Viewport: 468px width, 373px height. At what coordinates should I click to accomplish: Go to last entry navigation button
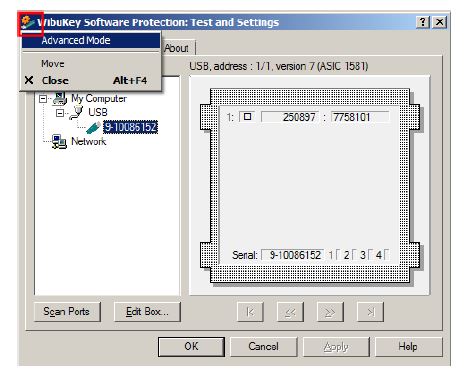point(370,312)
